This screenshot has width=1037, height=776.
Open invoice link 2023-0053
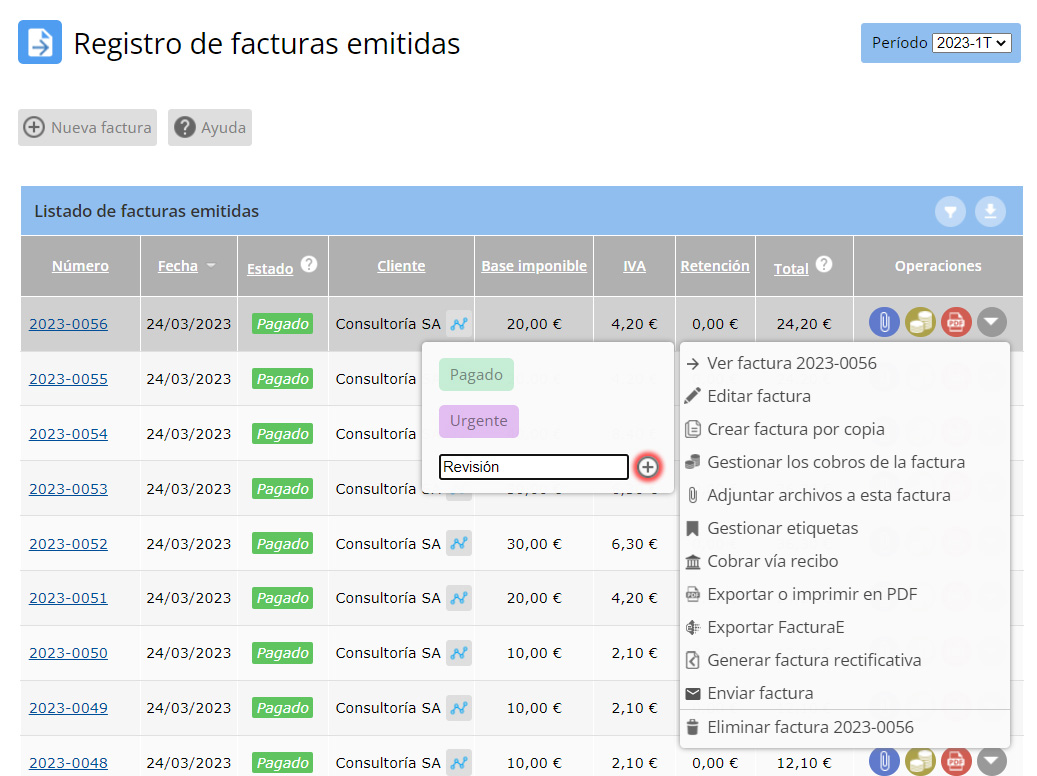(x=68, y=489)
